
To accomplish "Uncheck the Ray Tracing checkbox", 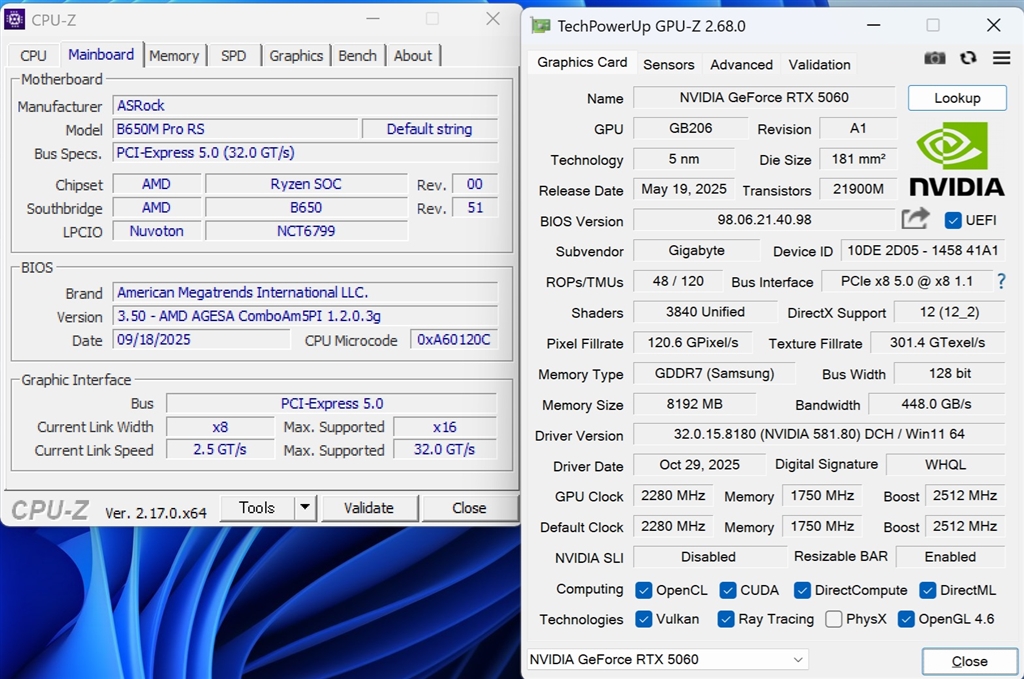I will [726, 620].
